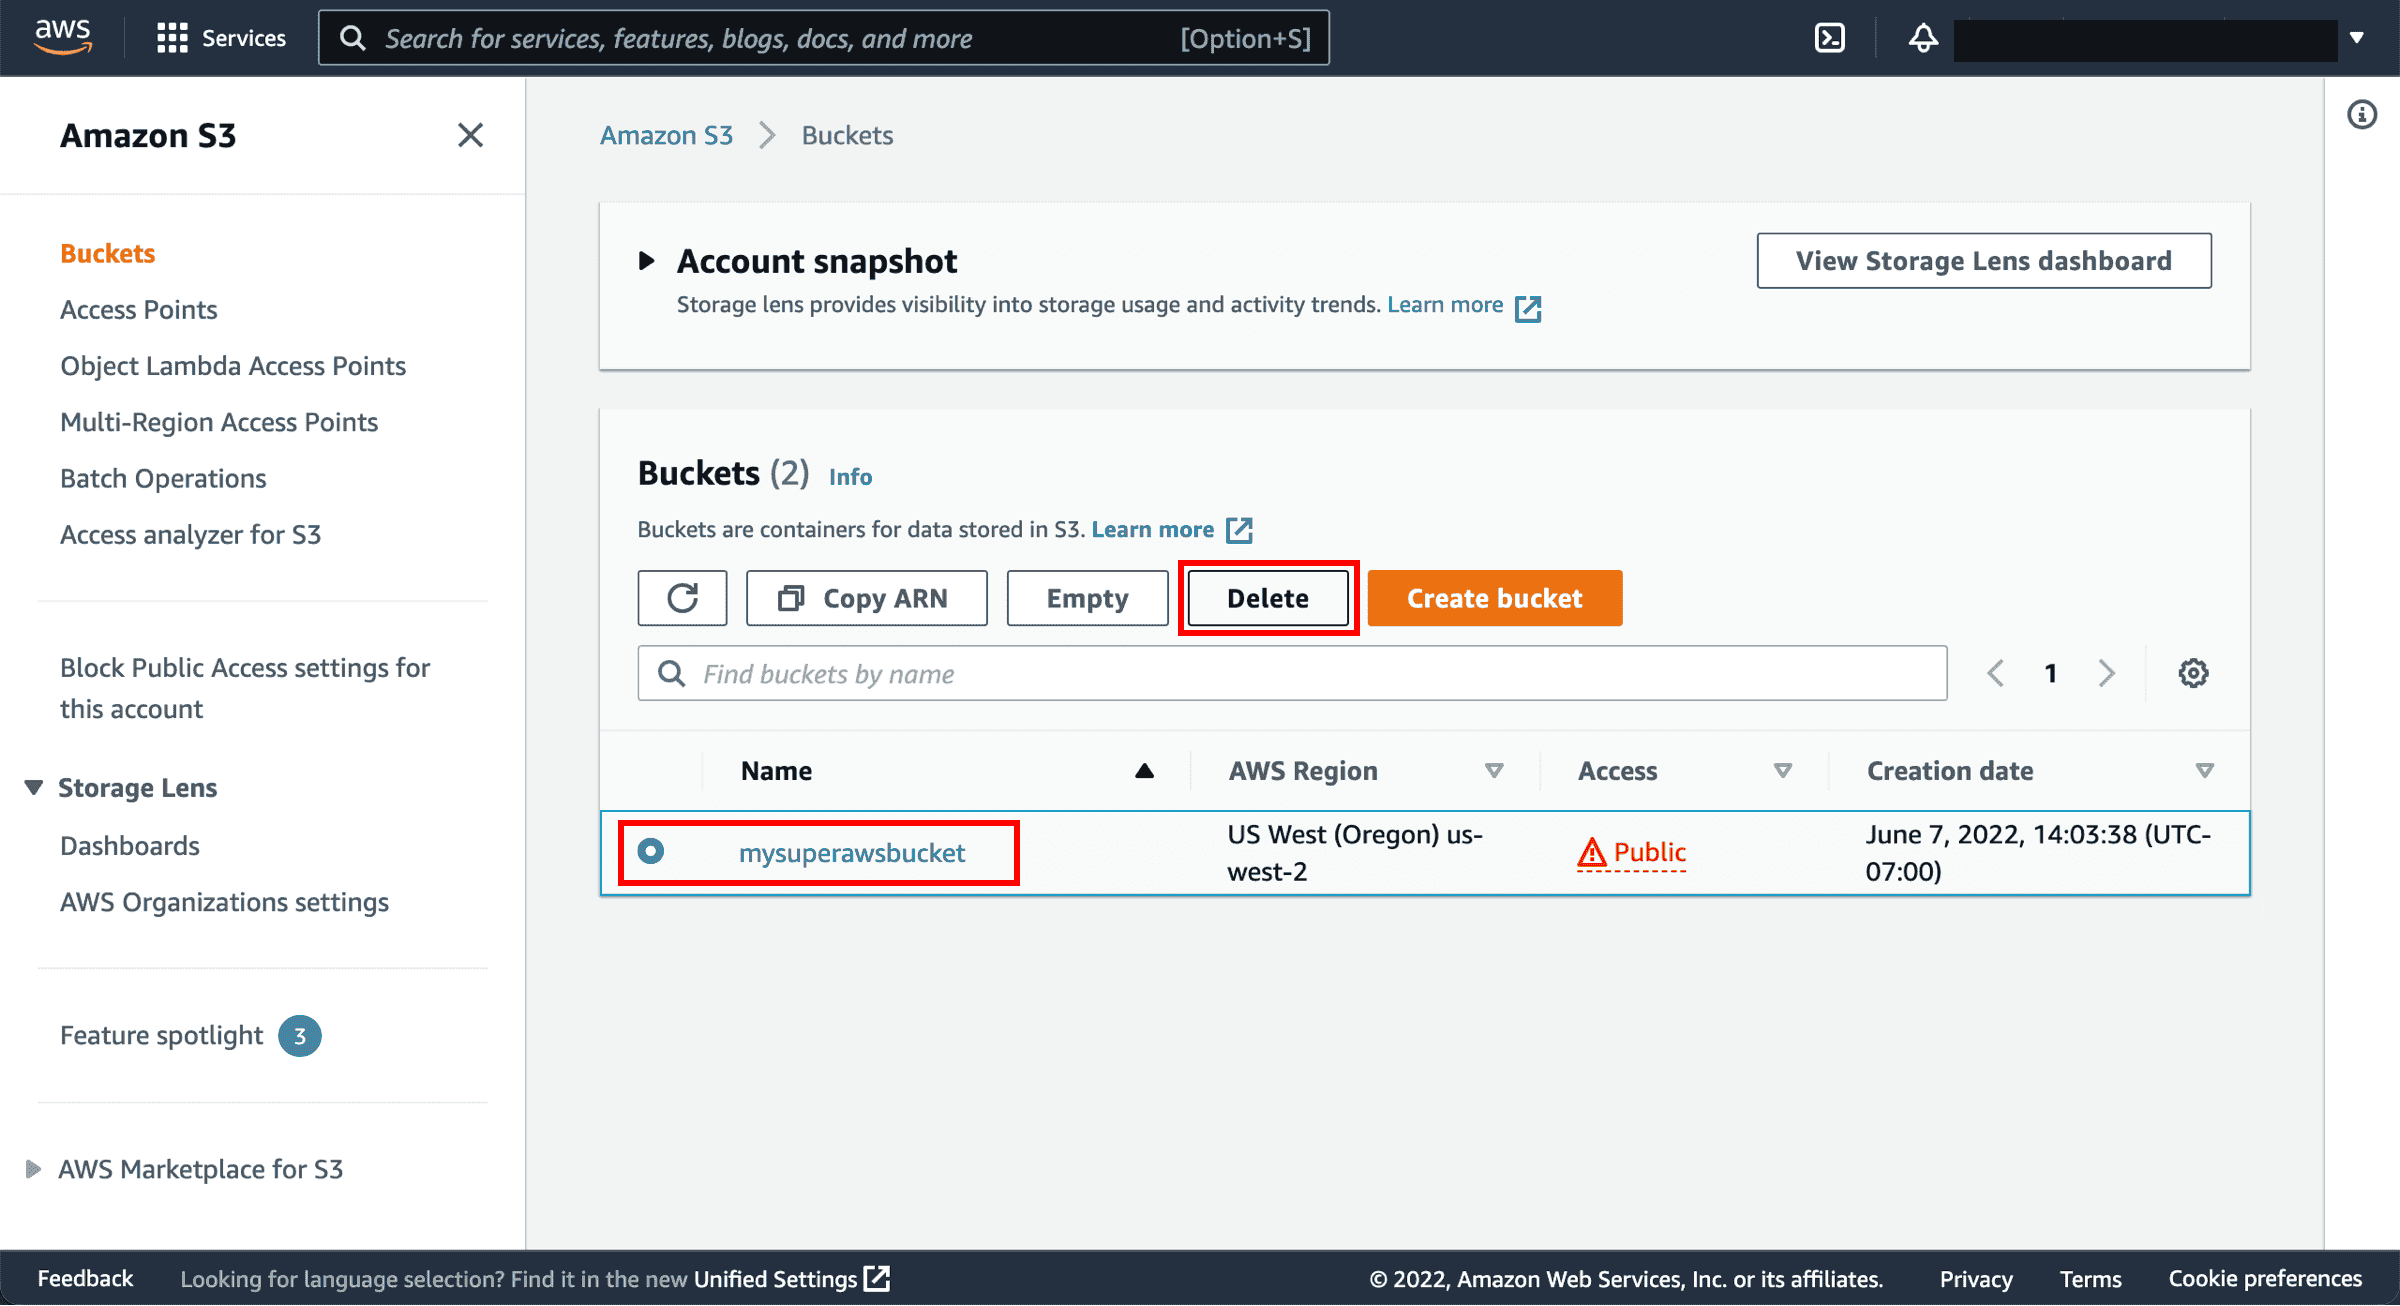Open Privacy link in footer

coord(1976,1279)
